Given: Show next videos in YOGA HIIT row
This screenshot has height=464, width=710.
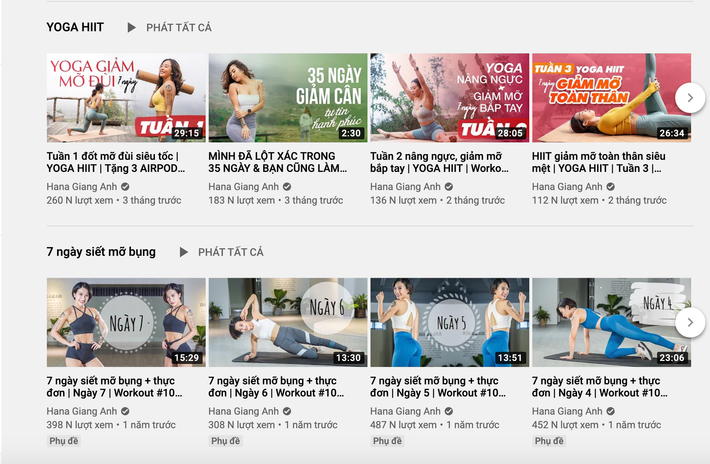Looking at the screenshot, I should click(690, 98).
